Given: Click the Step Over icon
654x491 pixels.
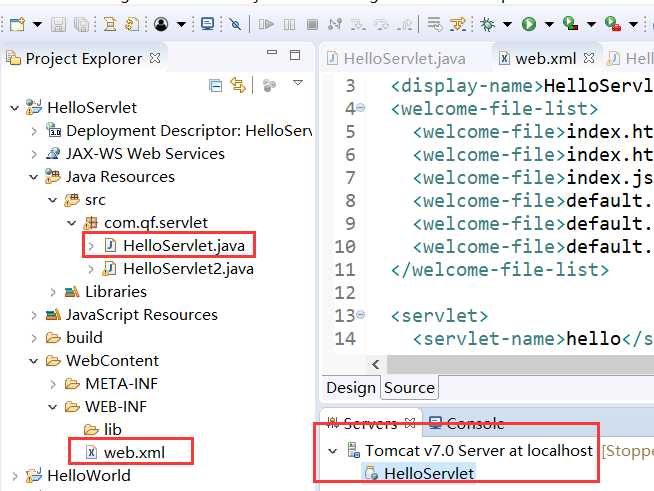Looking at the screenshot, I should click(x=382, y=25).
